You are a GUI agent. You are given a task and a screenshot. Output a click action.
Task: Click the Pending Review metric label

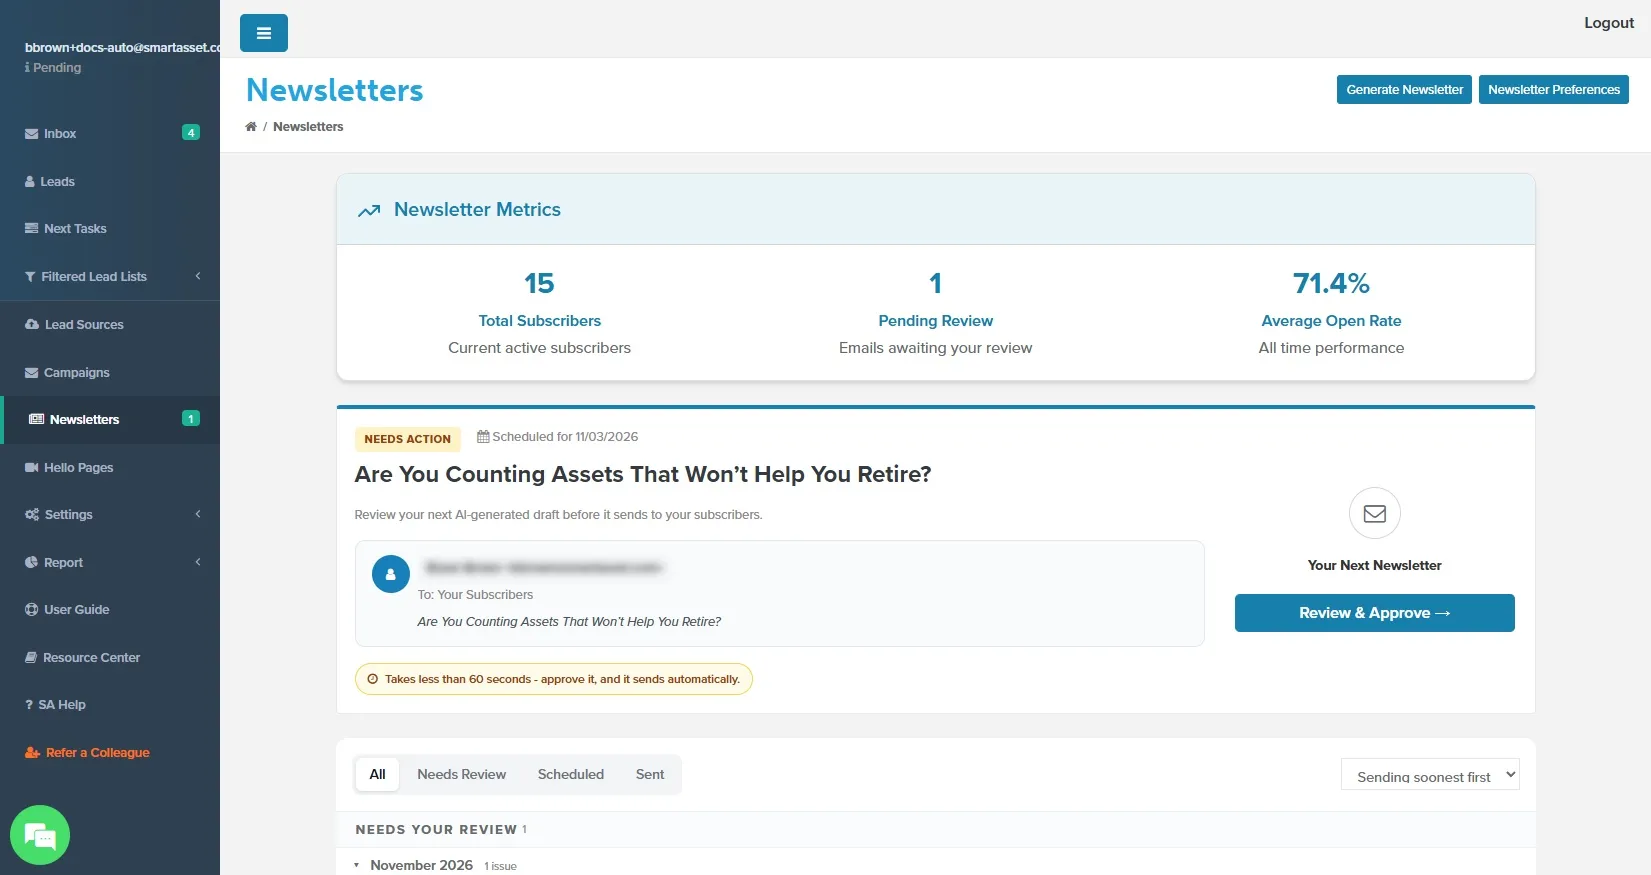[x=936, y=321]
